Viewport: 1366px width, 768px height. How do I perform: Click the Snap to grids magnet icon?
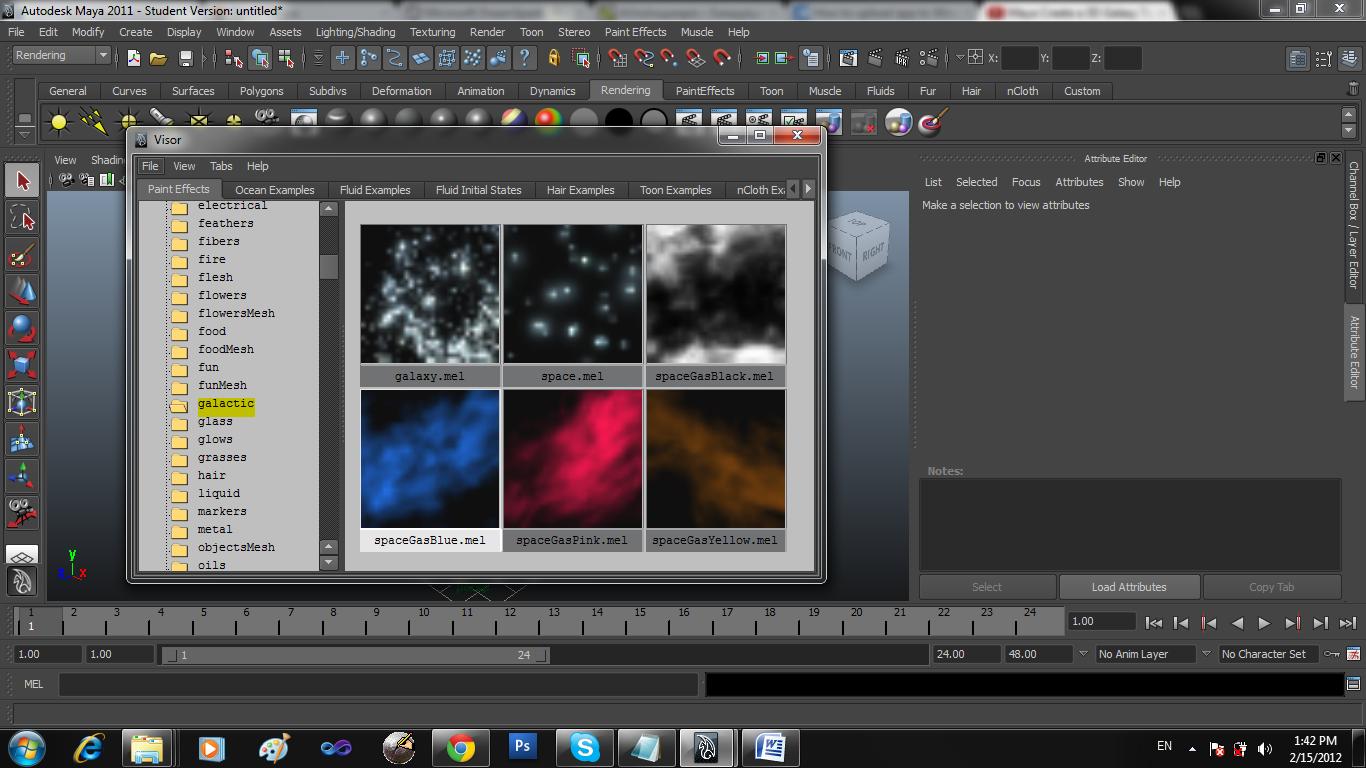tap(618, 58)
